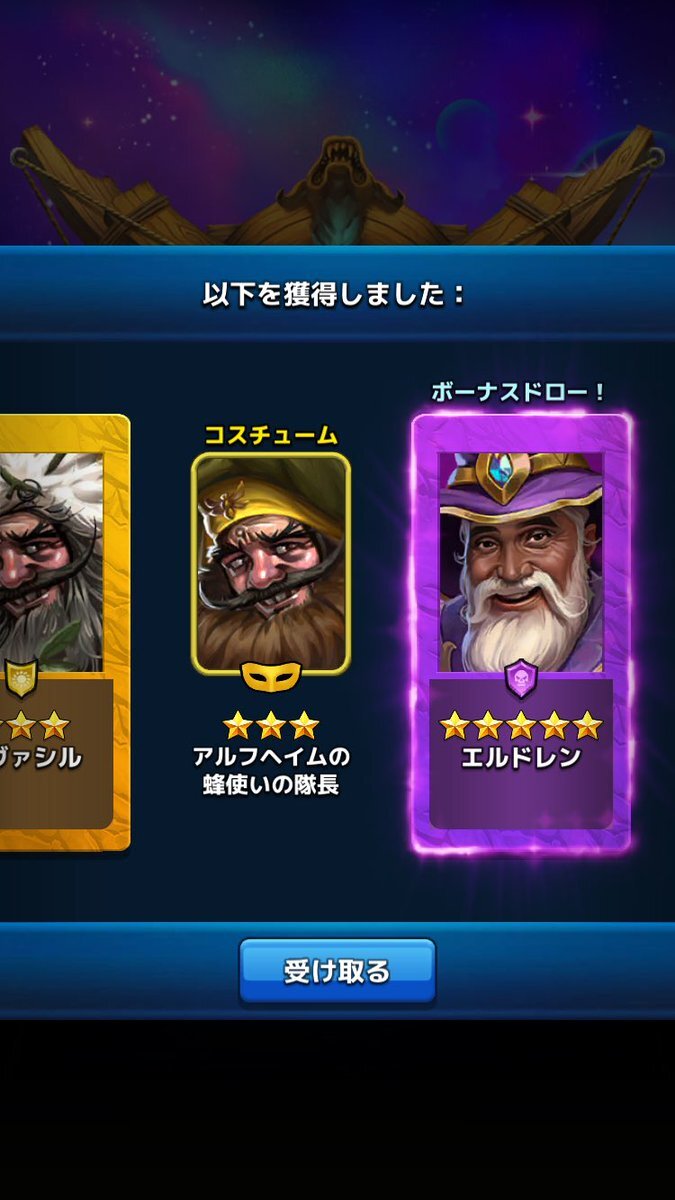675x1200 pixels.
Task: Tap the yellow sun shield element icon
Action: click(x=18, y=679)
